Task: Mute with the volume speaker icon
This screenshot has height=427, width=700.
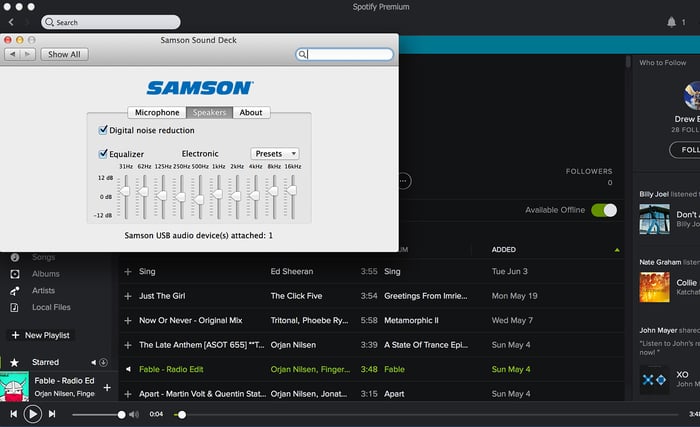Action: click(x=134, y=414)
